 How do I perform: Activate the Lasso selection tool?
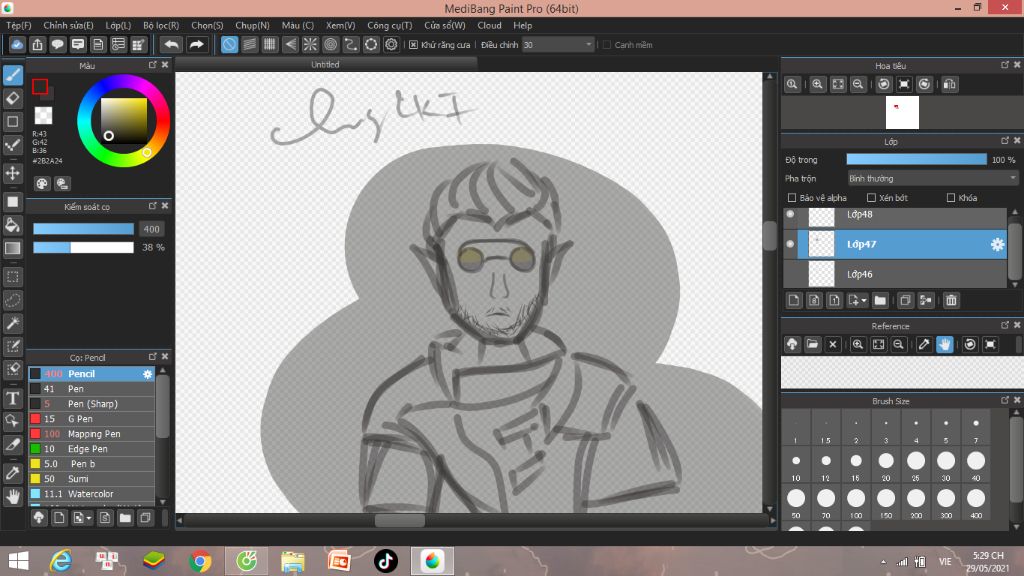point(13,300)
